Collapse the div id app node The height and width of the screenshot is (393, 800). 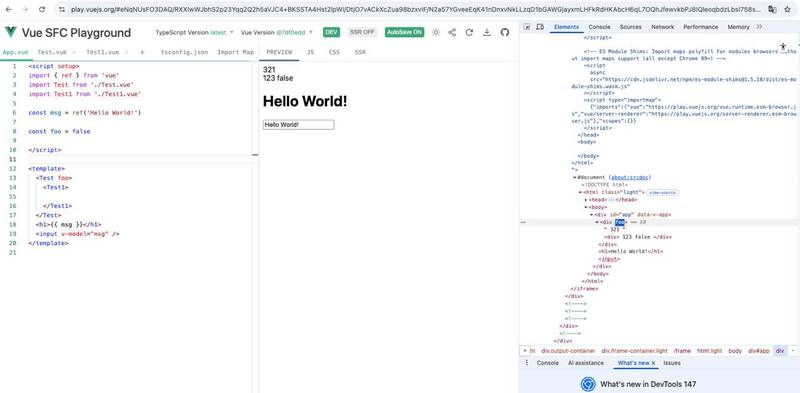[x=592, y=215]
